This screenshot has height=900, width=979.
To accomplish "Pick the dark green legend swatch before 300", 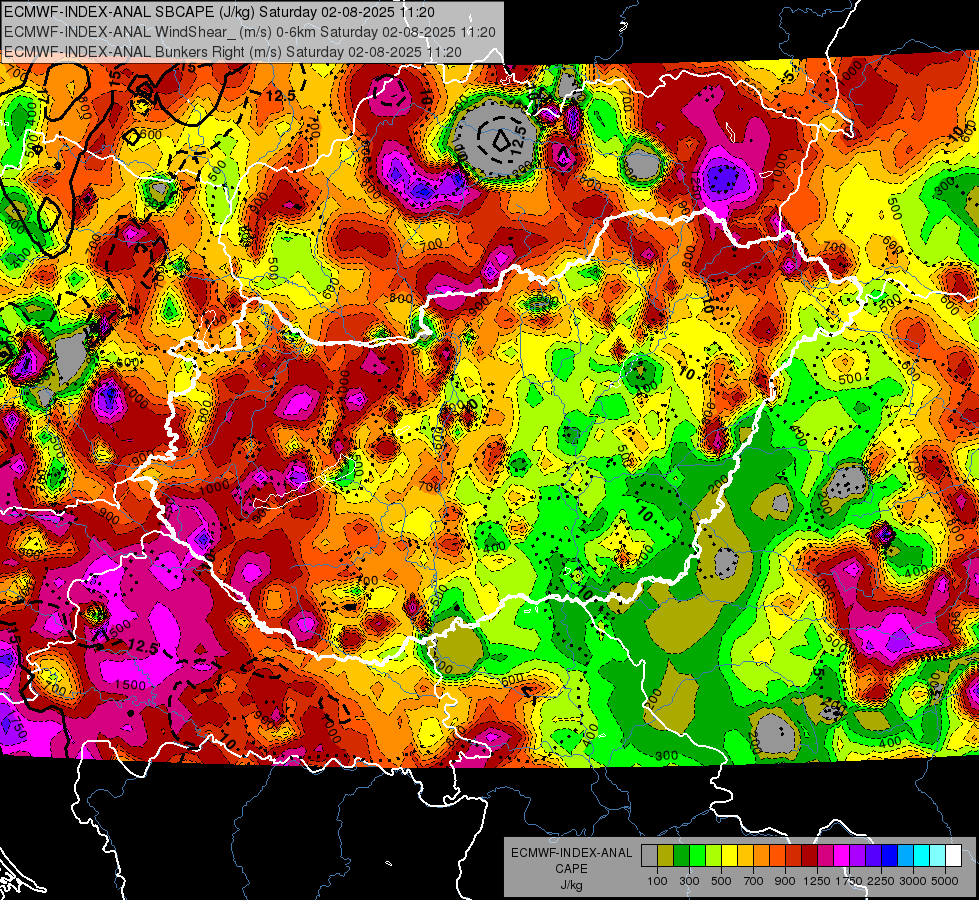I will [681, 855].
